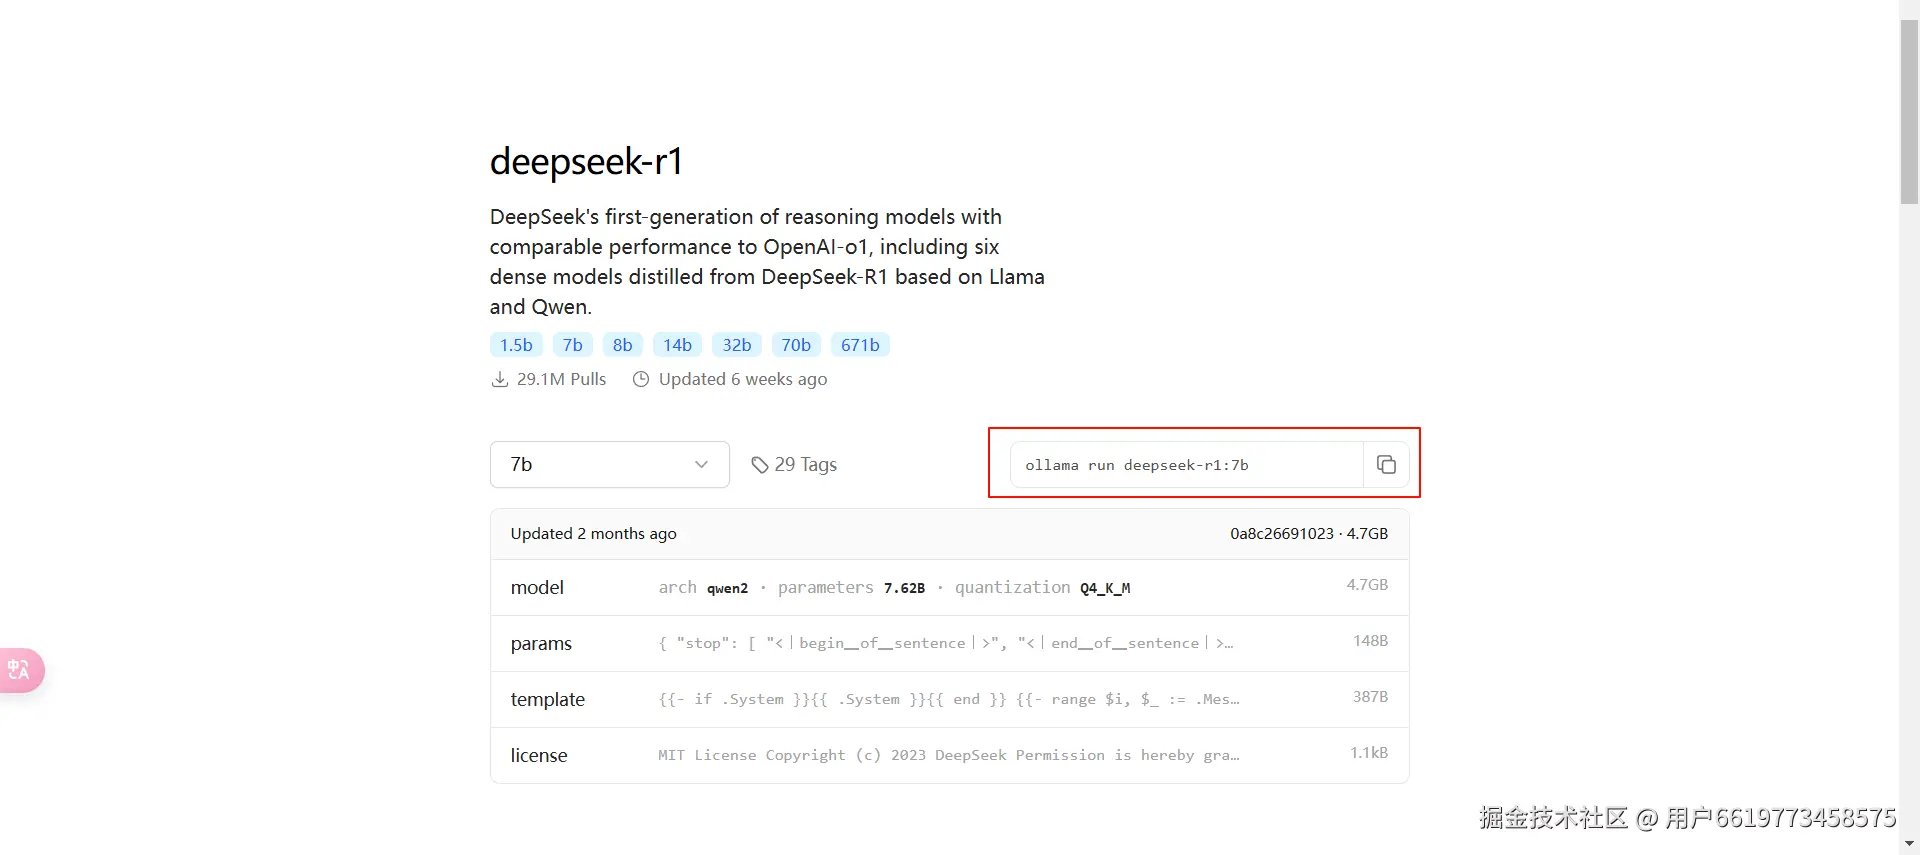The width and height of the screenshot is (1920, 855).
Task: Choose the 14b size tag
Action: point(677,345)
